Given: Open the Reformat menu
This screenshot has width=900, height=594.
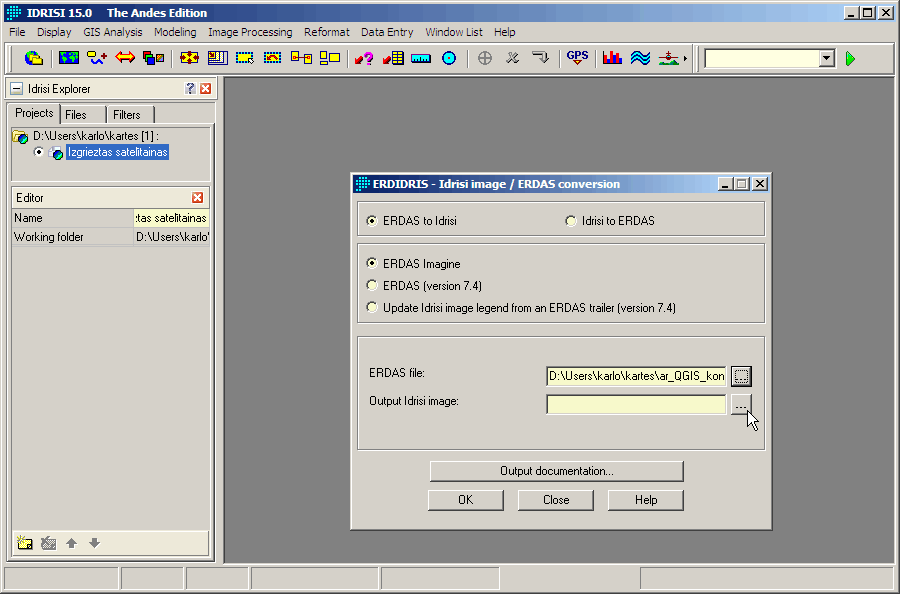Looking at the screenshot, I should tap(327, 32).
